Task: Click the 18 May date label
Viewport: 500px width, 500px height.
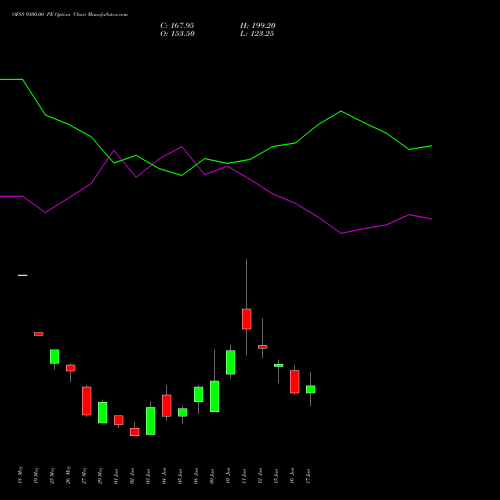Action: pos(20,475)
